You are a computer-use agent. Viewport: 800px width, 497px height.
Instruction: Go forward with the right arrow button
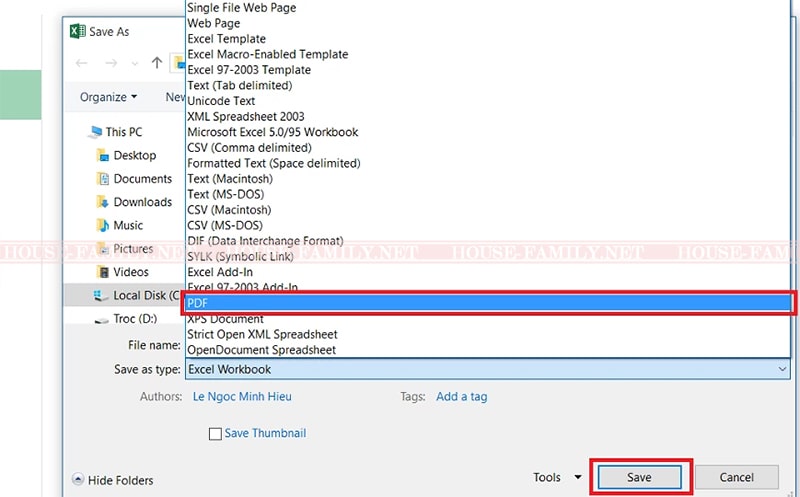point(111,63)
